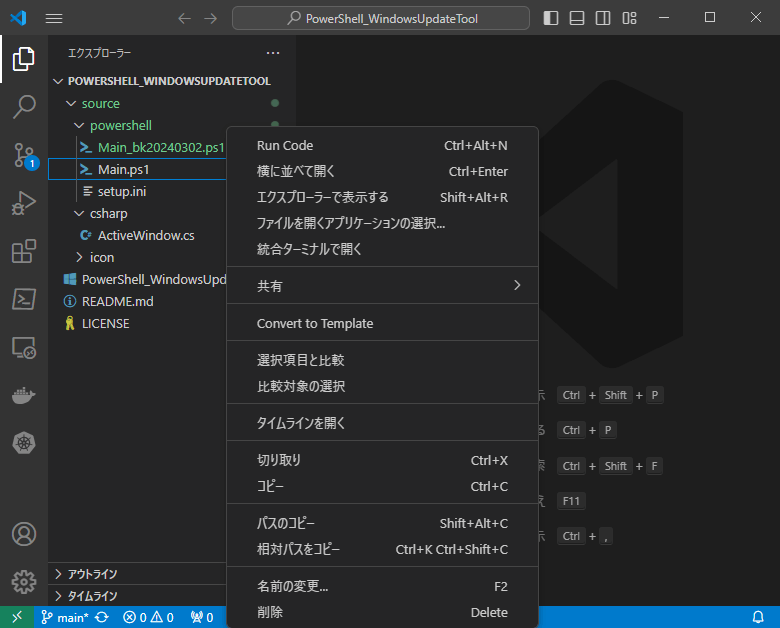780x628 pixels.
Task: Open Remote Explorer icon
Action: click(23, 347)
